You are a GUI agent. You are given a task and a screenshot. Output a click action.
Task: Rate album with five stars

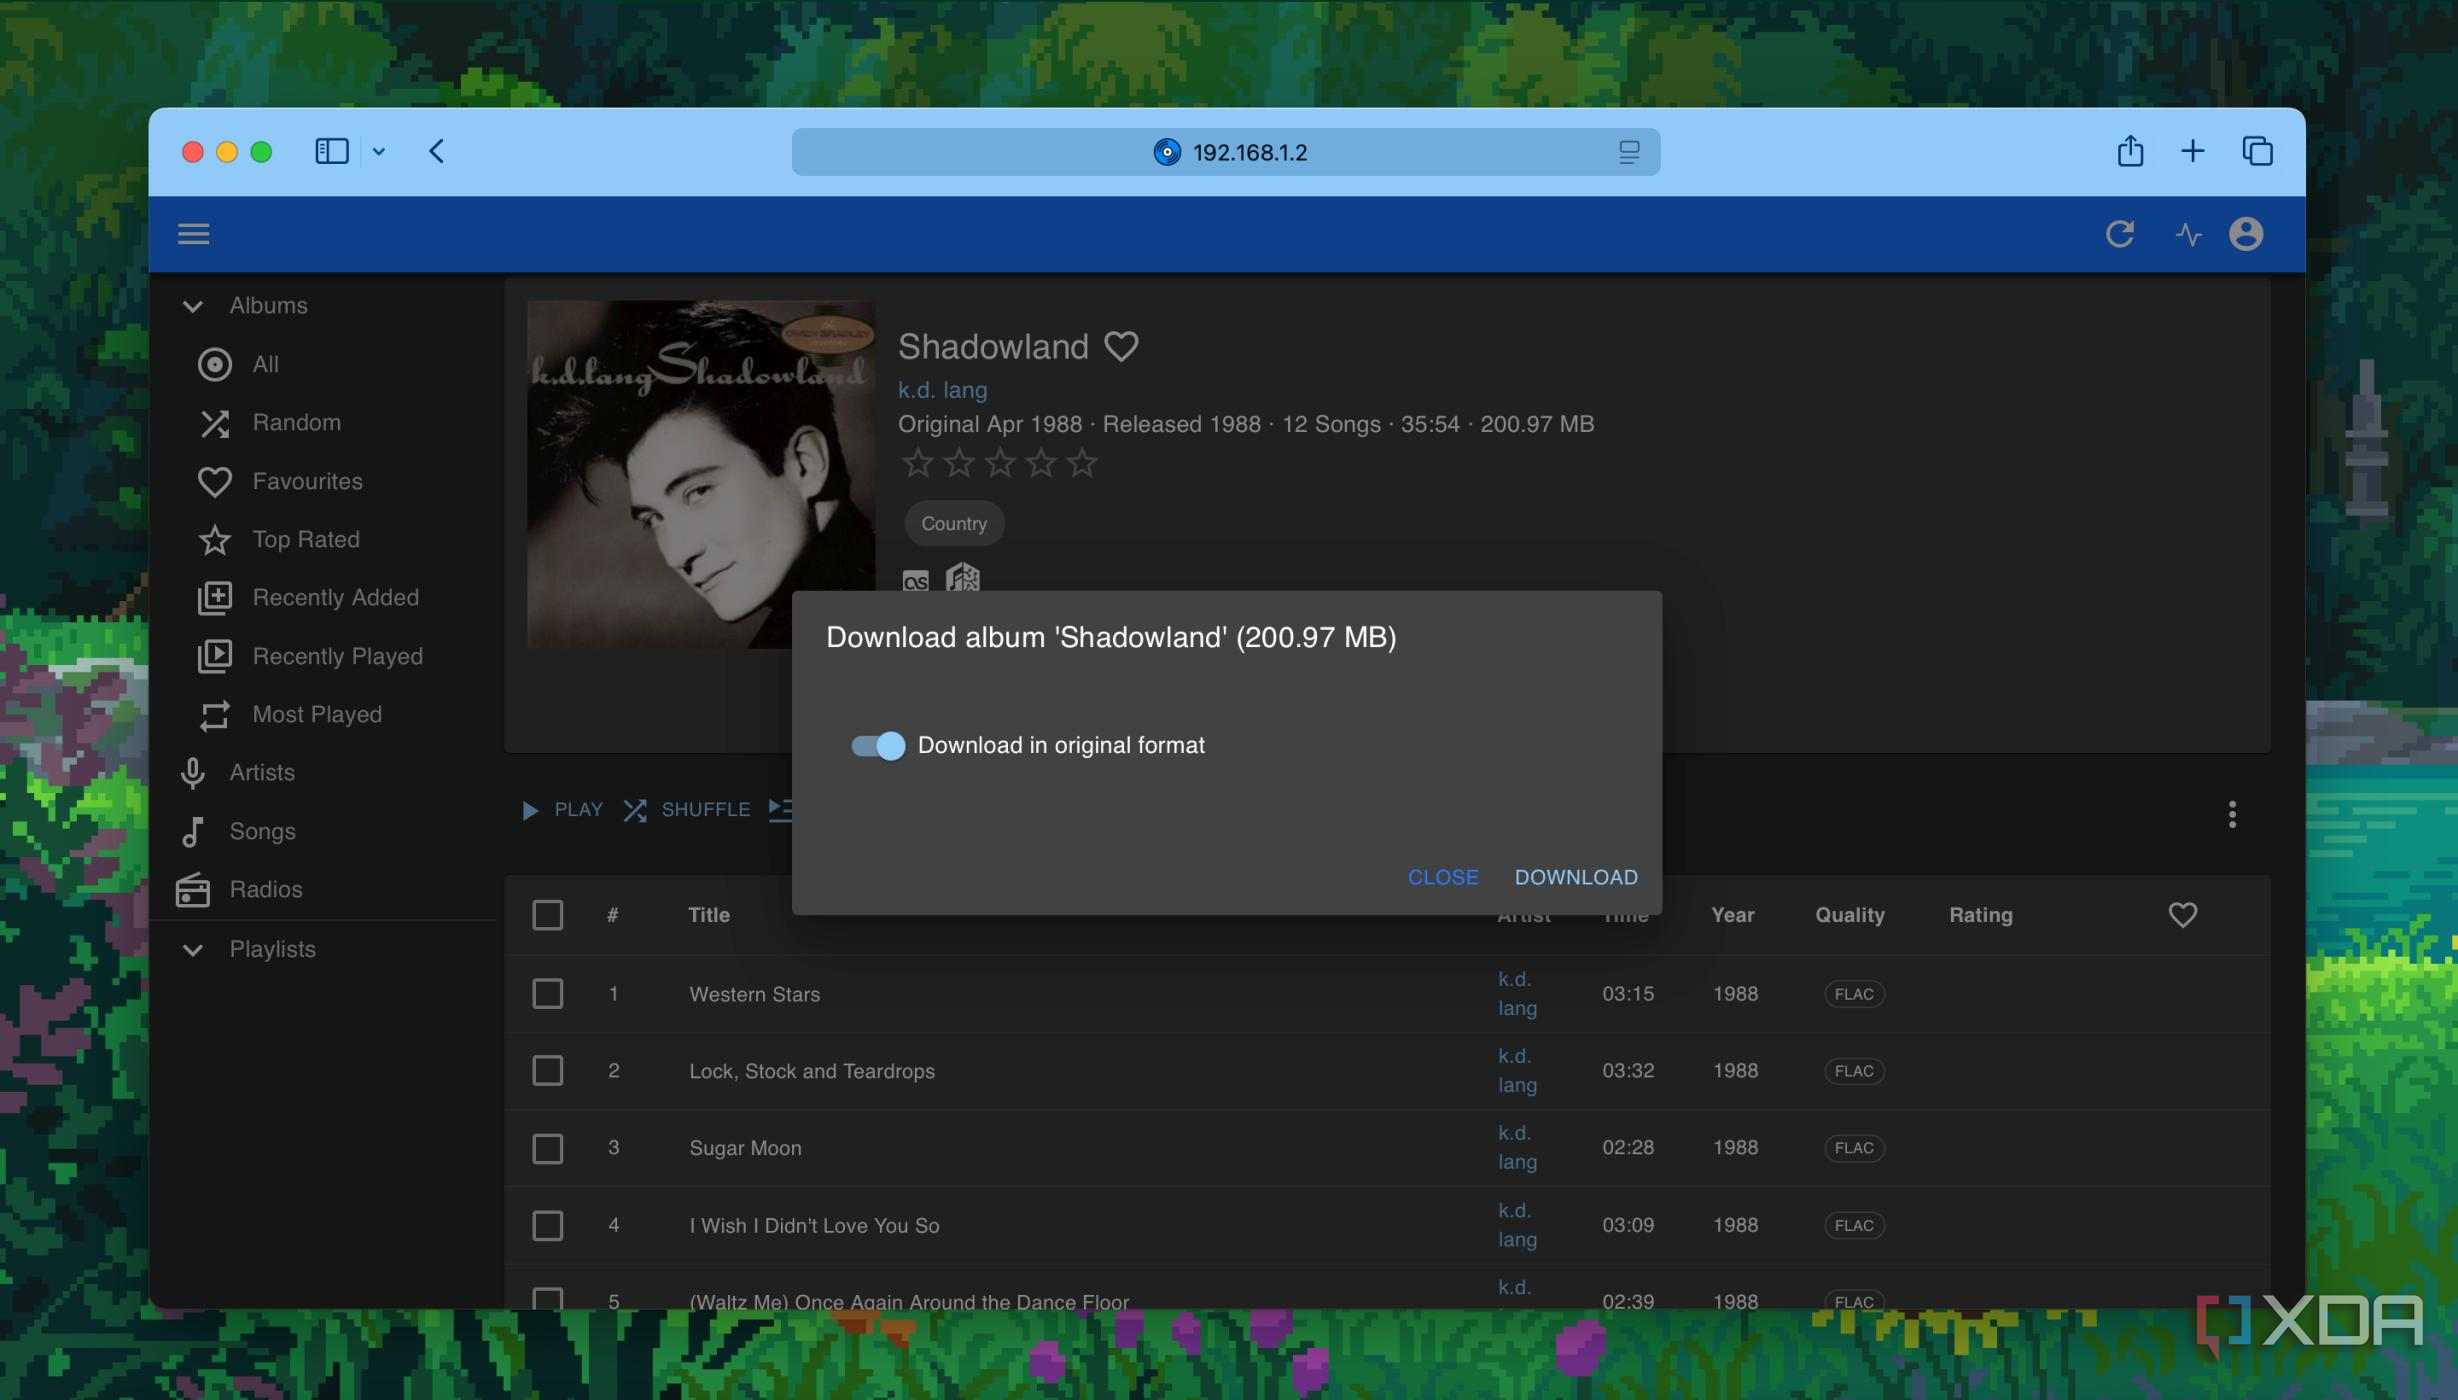[1082, 463]
